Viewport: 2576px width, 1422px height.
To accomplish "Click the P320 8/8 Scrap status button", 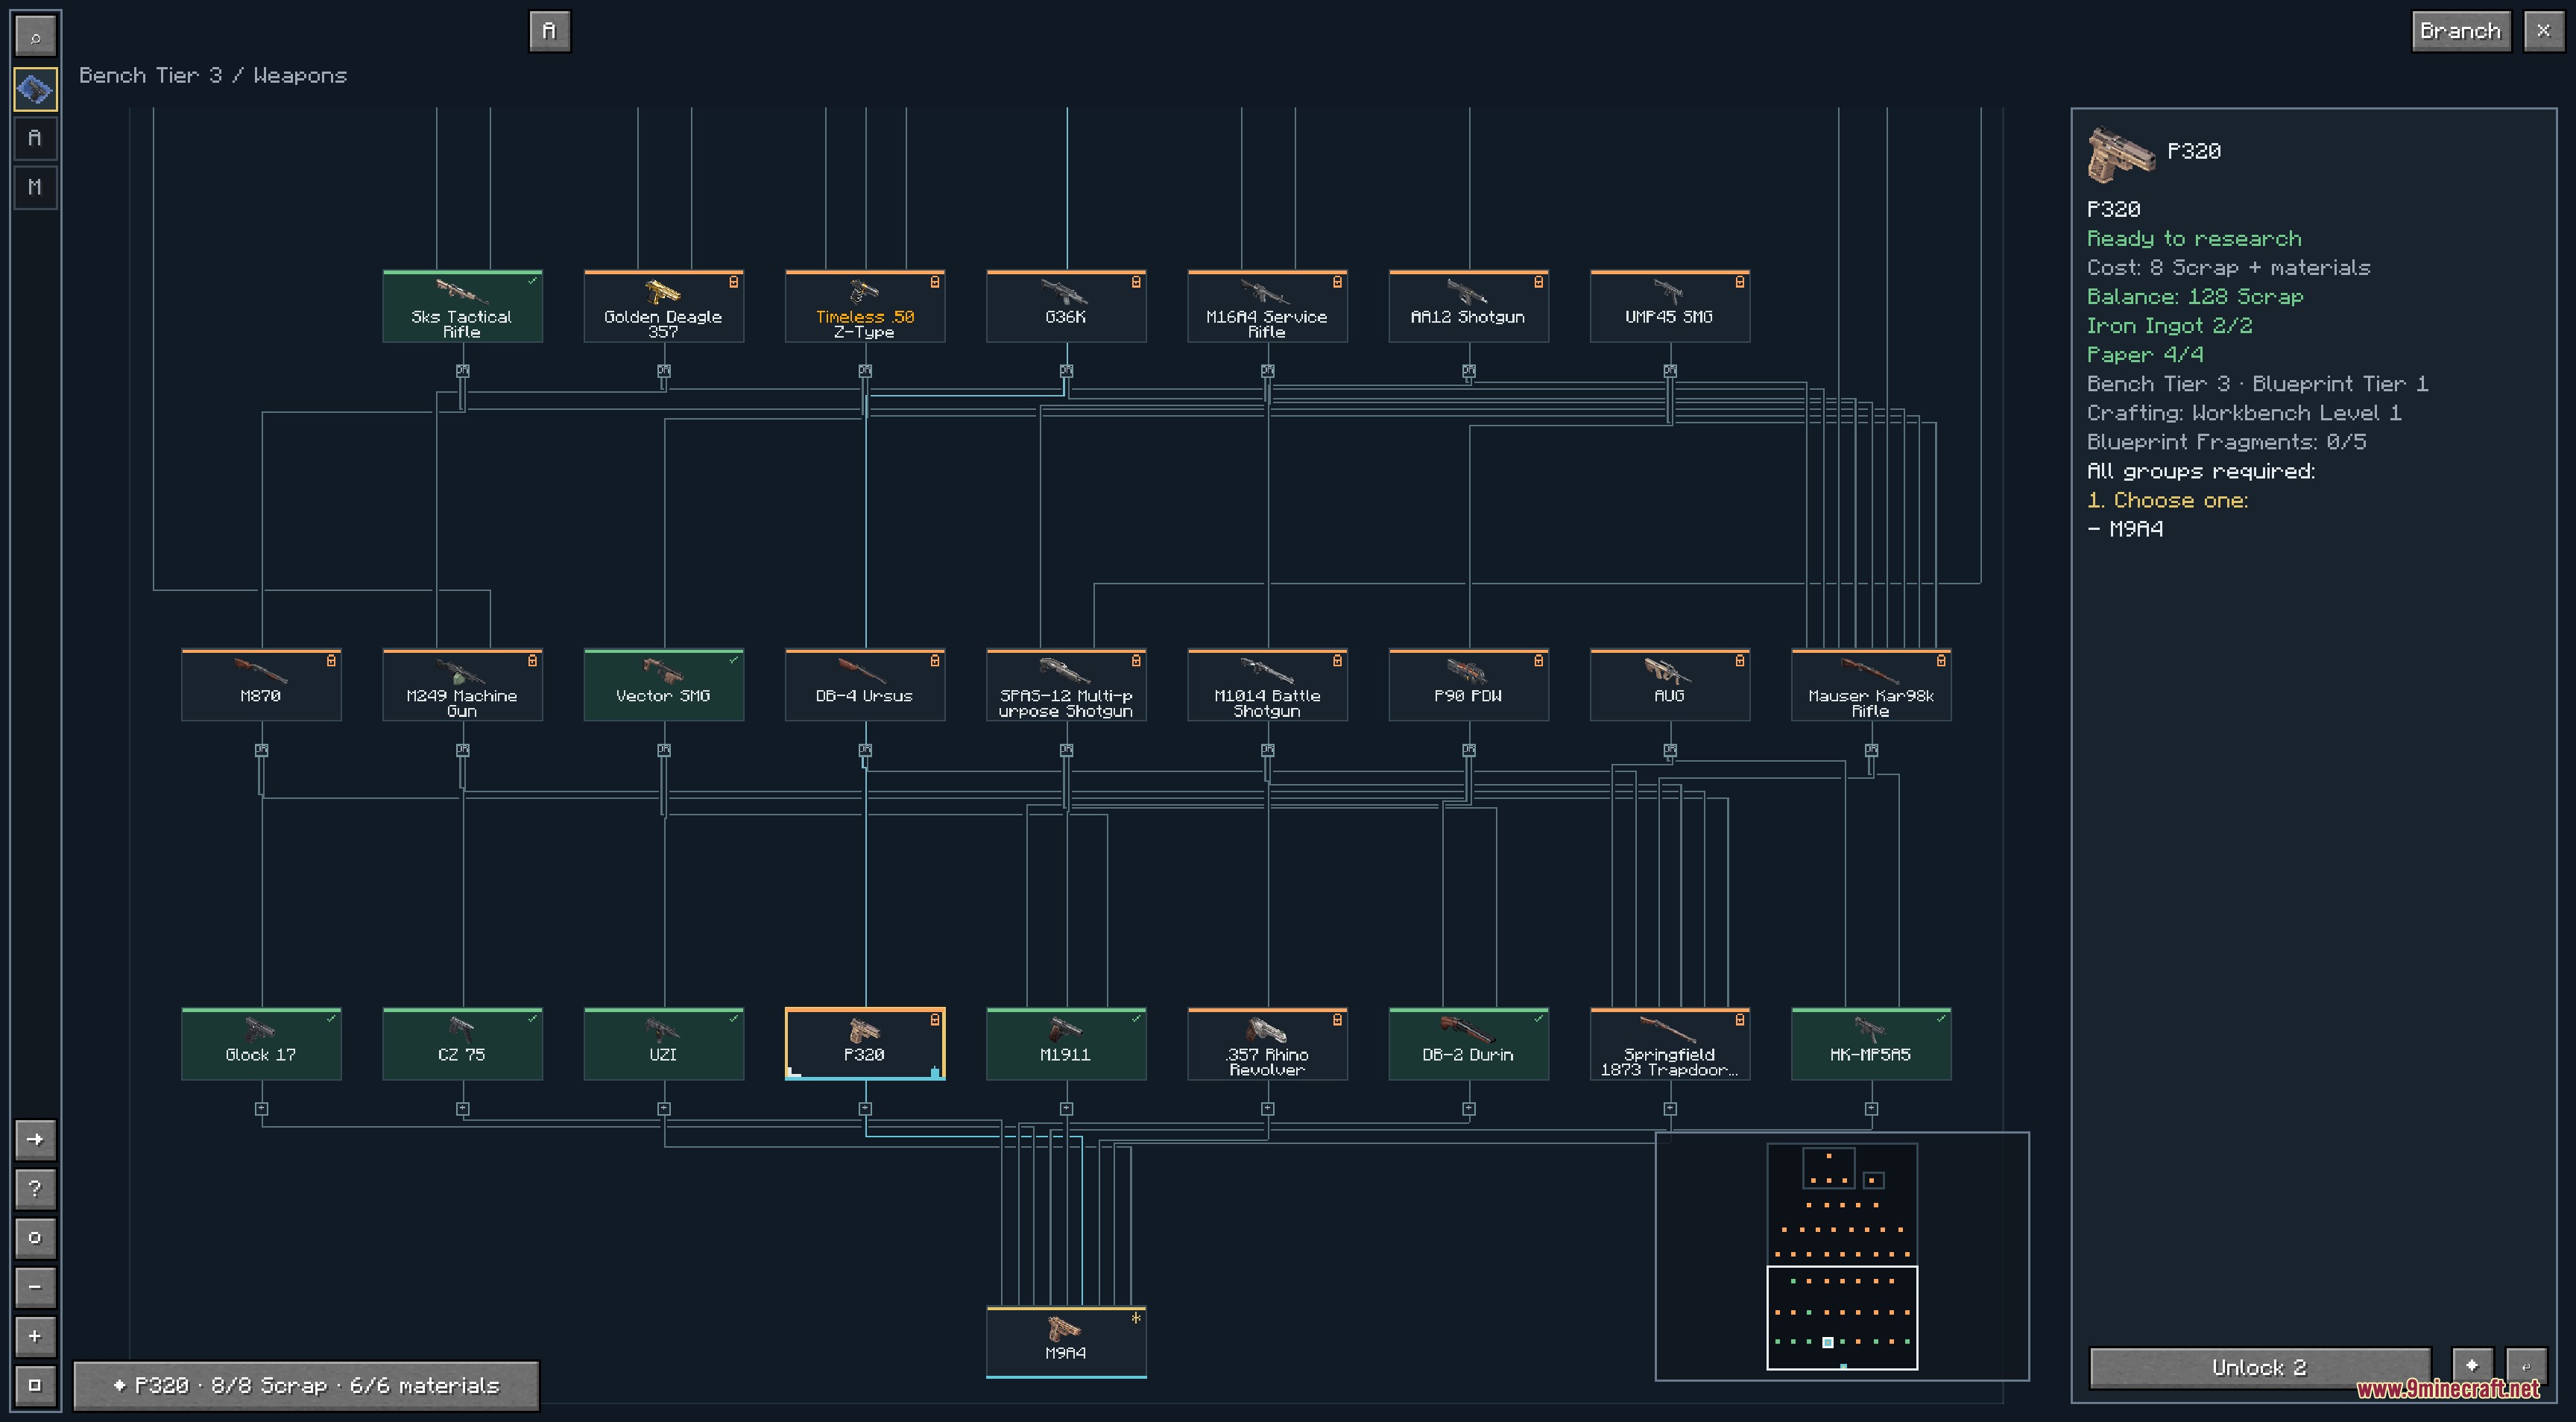I will pyautogui.click(x=306, y=1385).
